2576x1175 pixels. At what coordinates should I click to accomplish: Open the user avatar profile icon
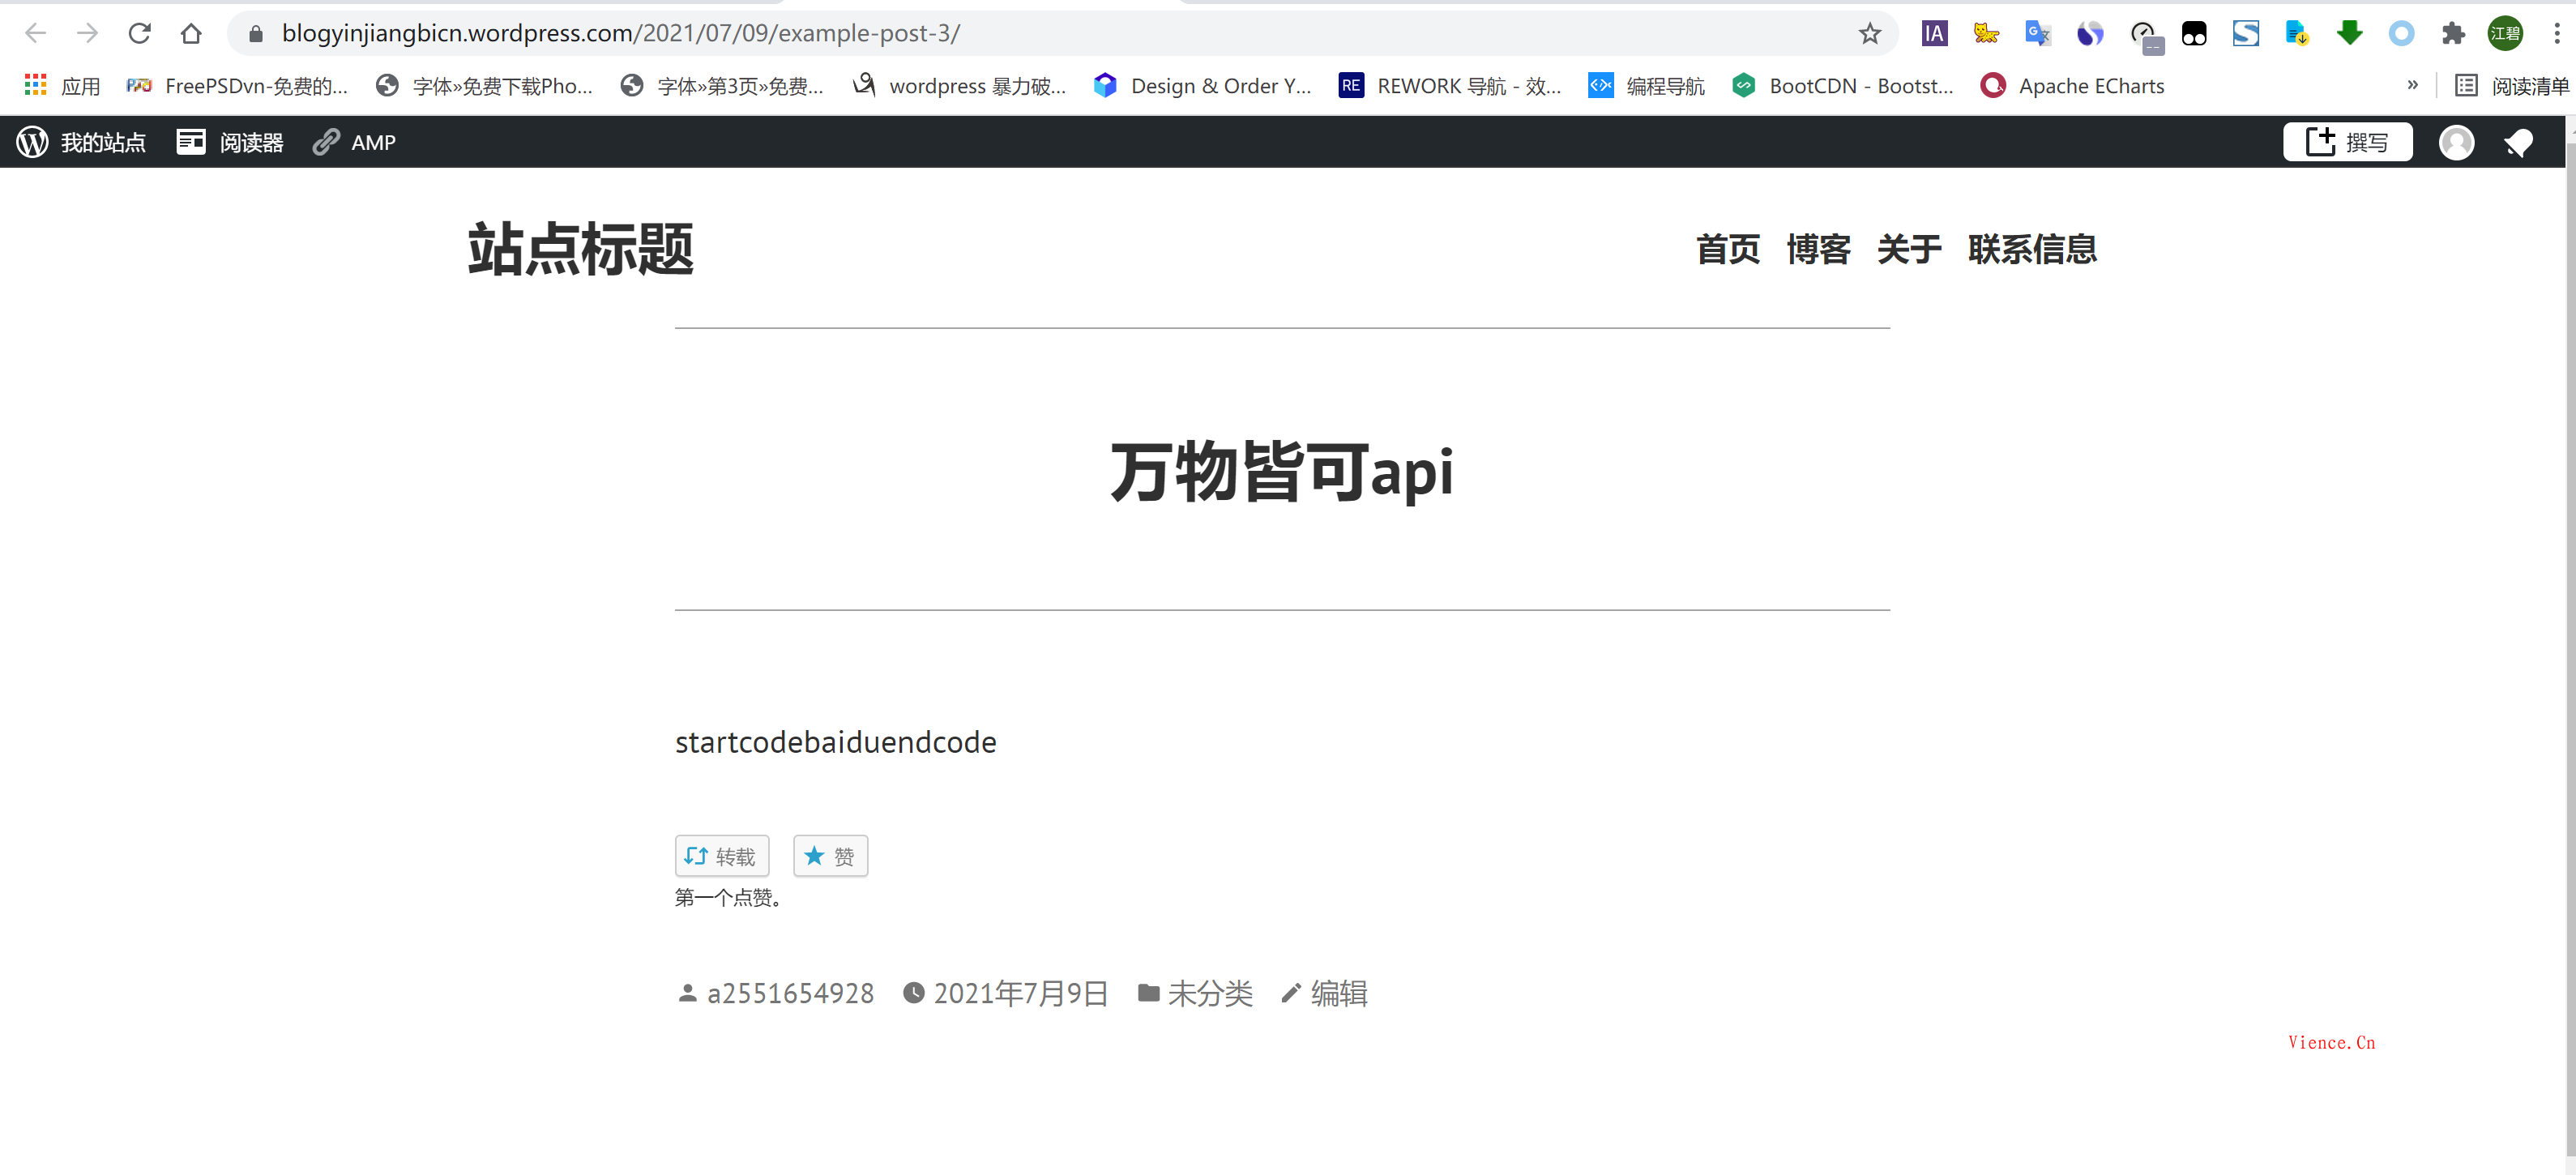coord(2455,142)
